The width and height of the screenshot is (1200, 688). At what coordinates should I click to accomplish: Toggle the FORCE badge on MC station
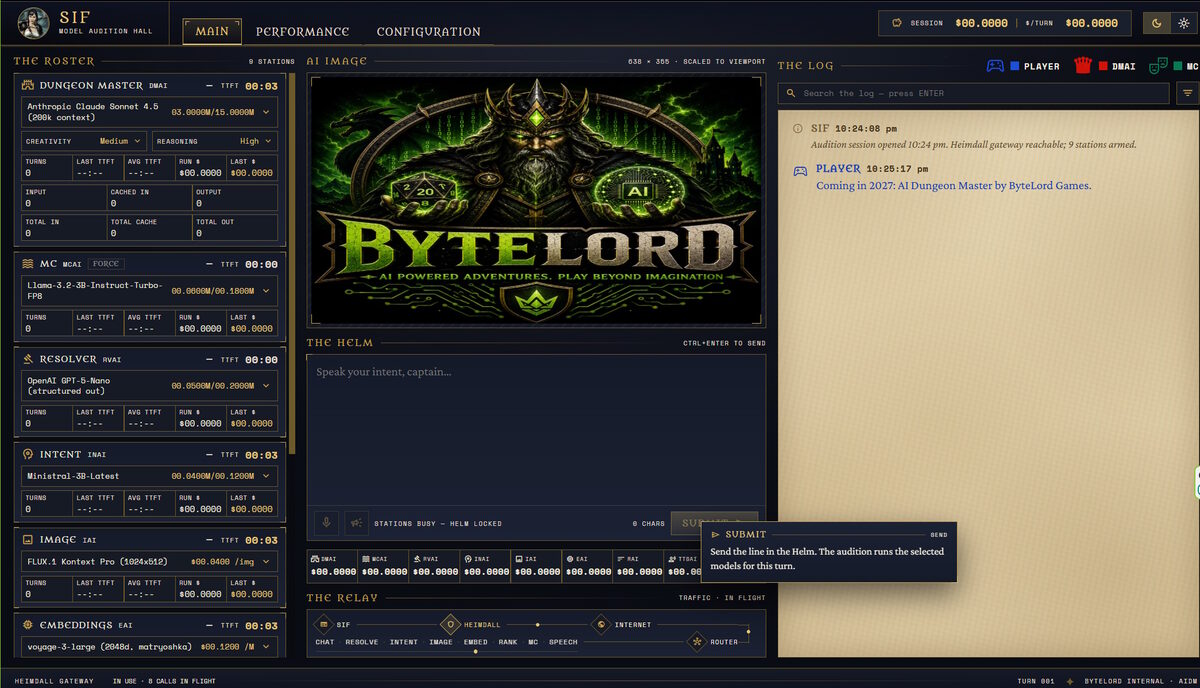[105, 264]
